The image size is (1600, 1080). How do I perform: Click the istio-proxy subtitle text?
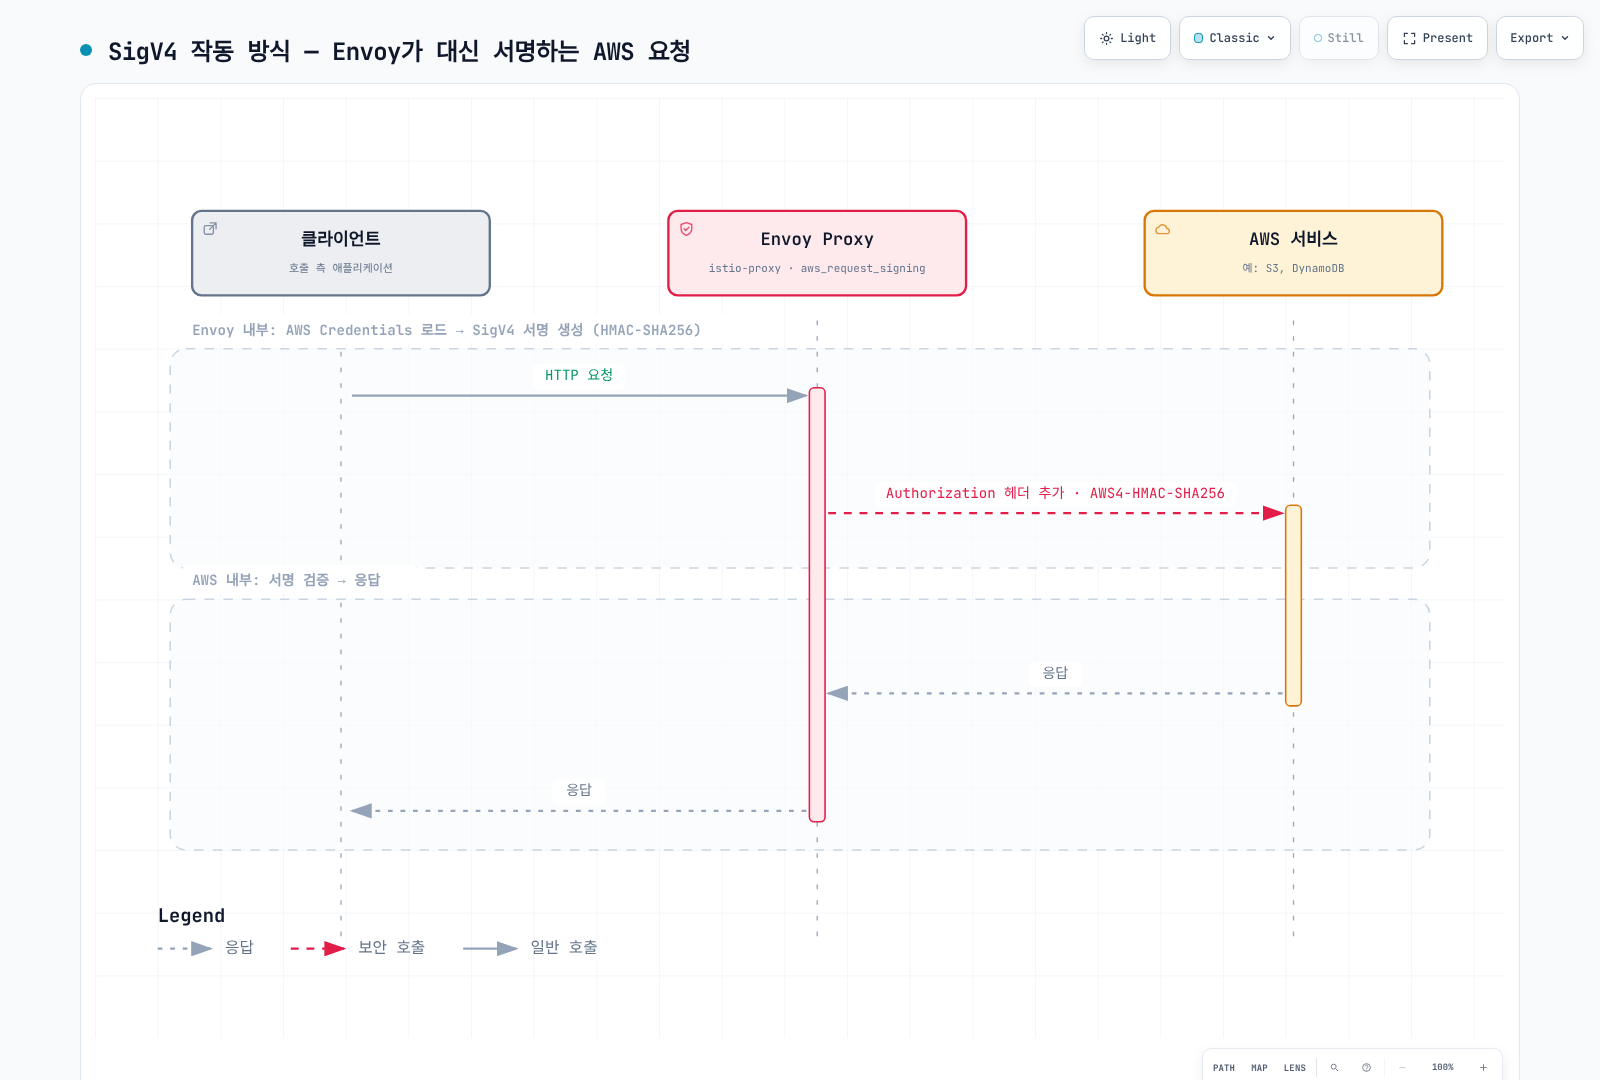[x=817, y=268]
